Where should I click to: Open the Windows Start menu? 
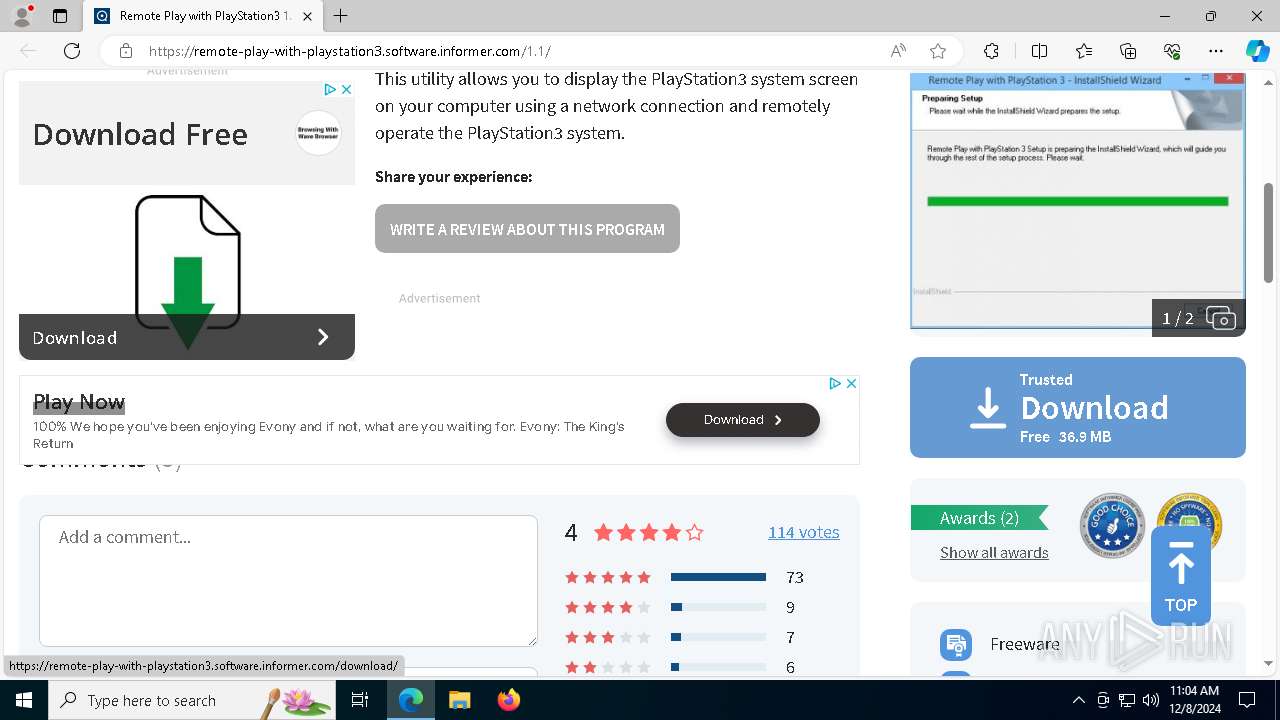click(24, 700)
